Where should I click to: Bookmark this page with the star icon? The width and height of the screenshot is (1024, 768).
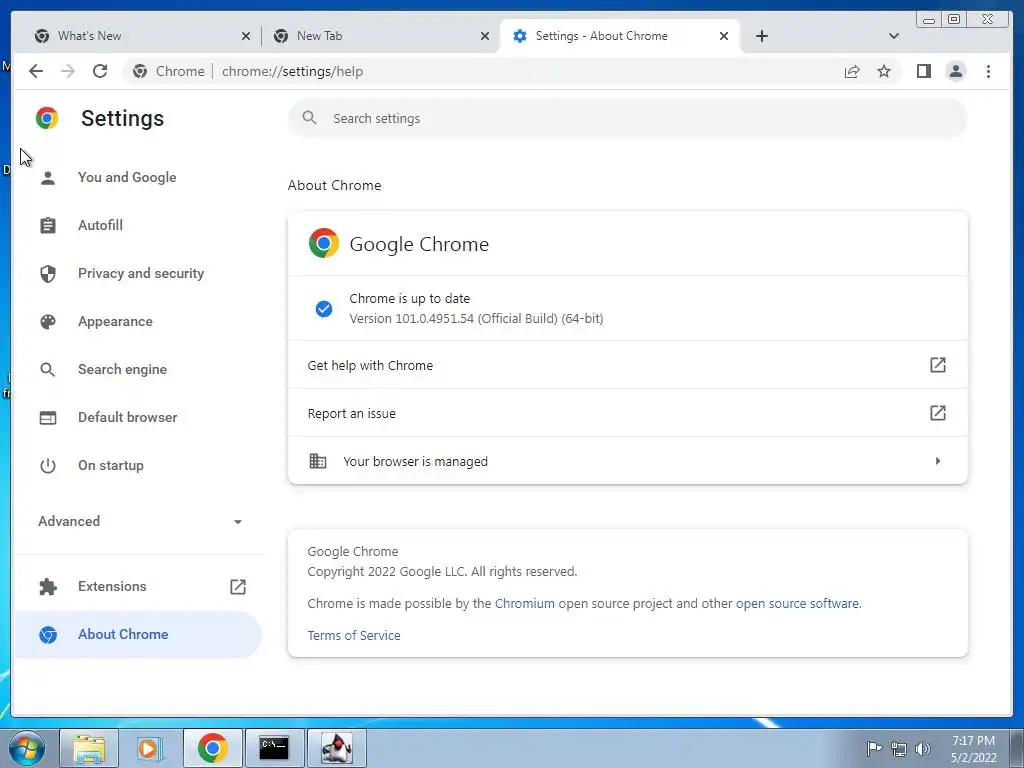[x=884, y=71]
